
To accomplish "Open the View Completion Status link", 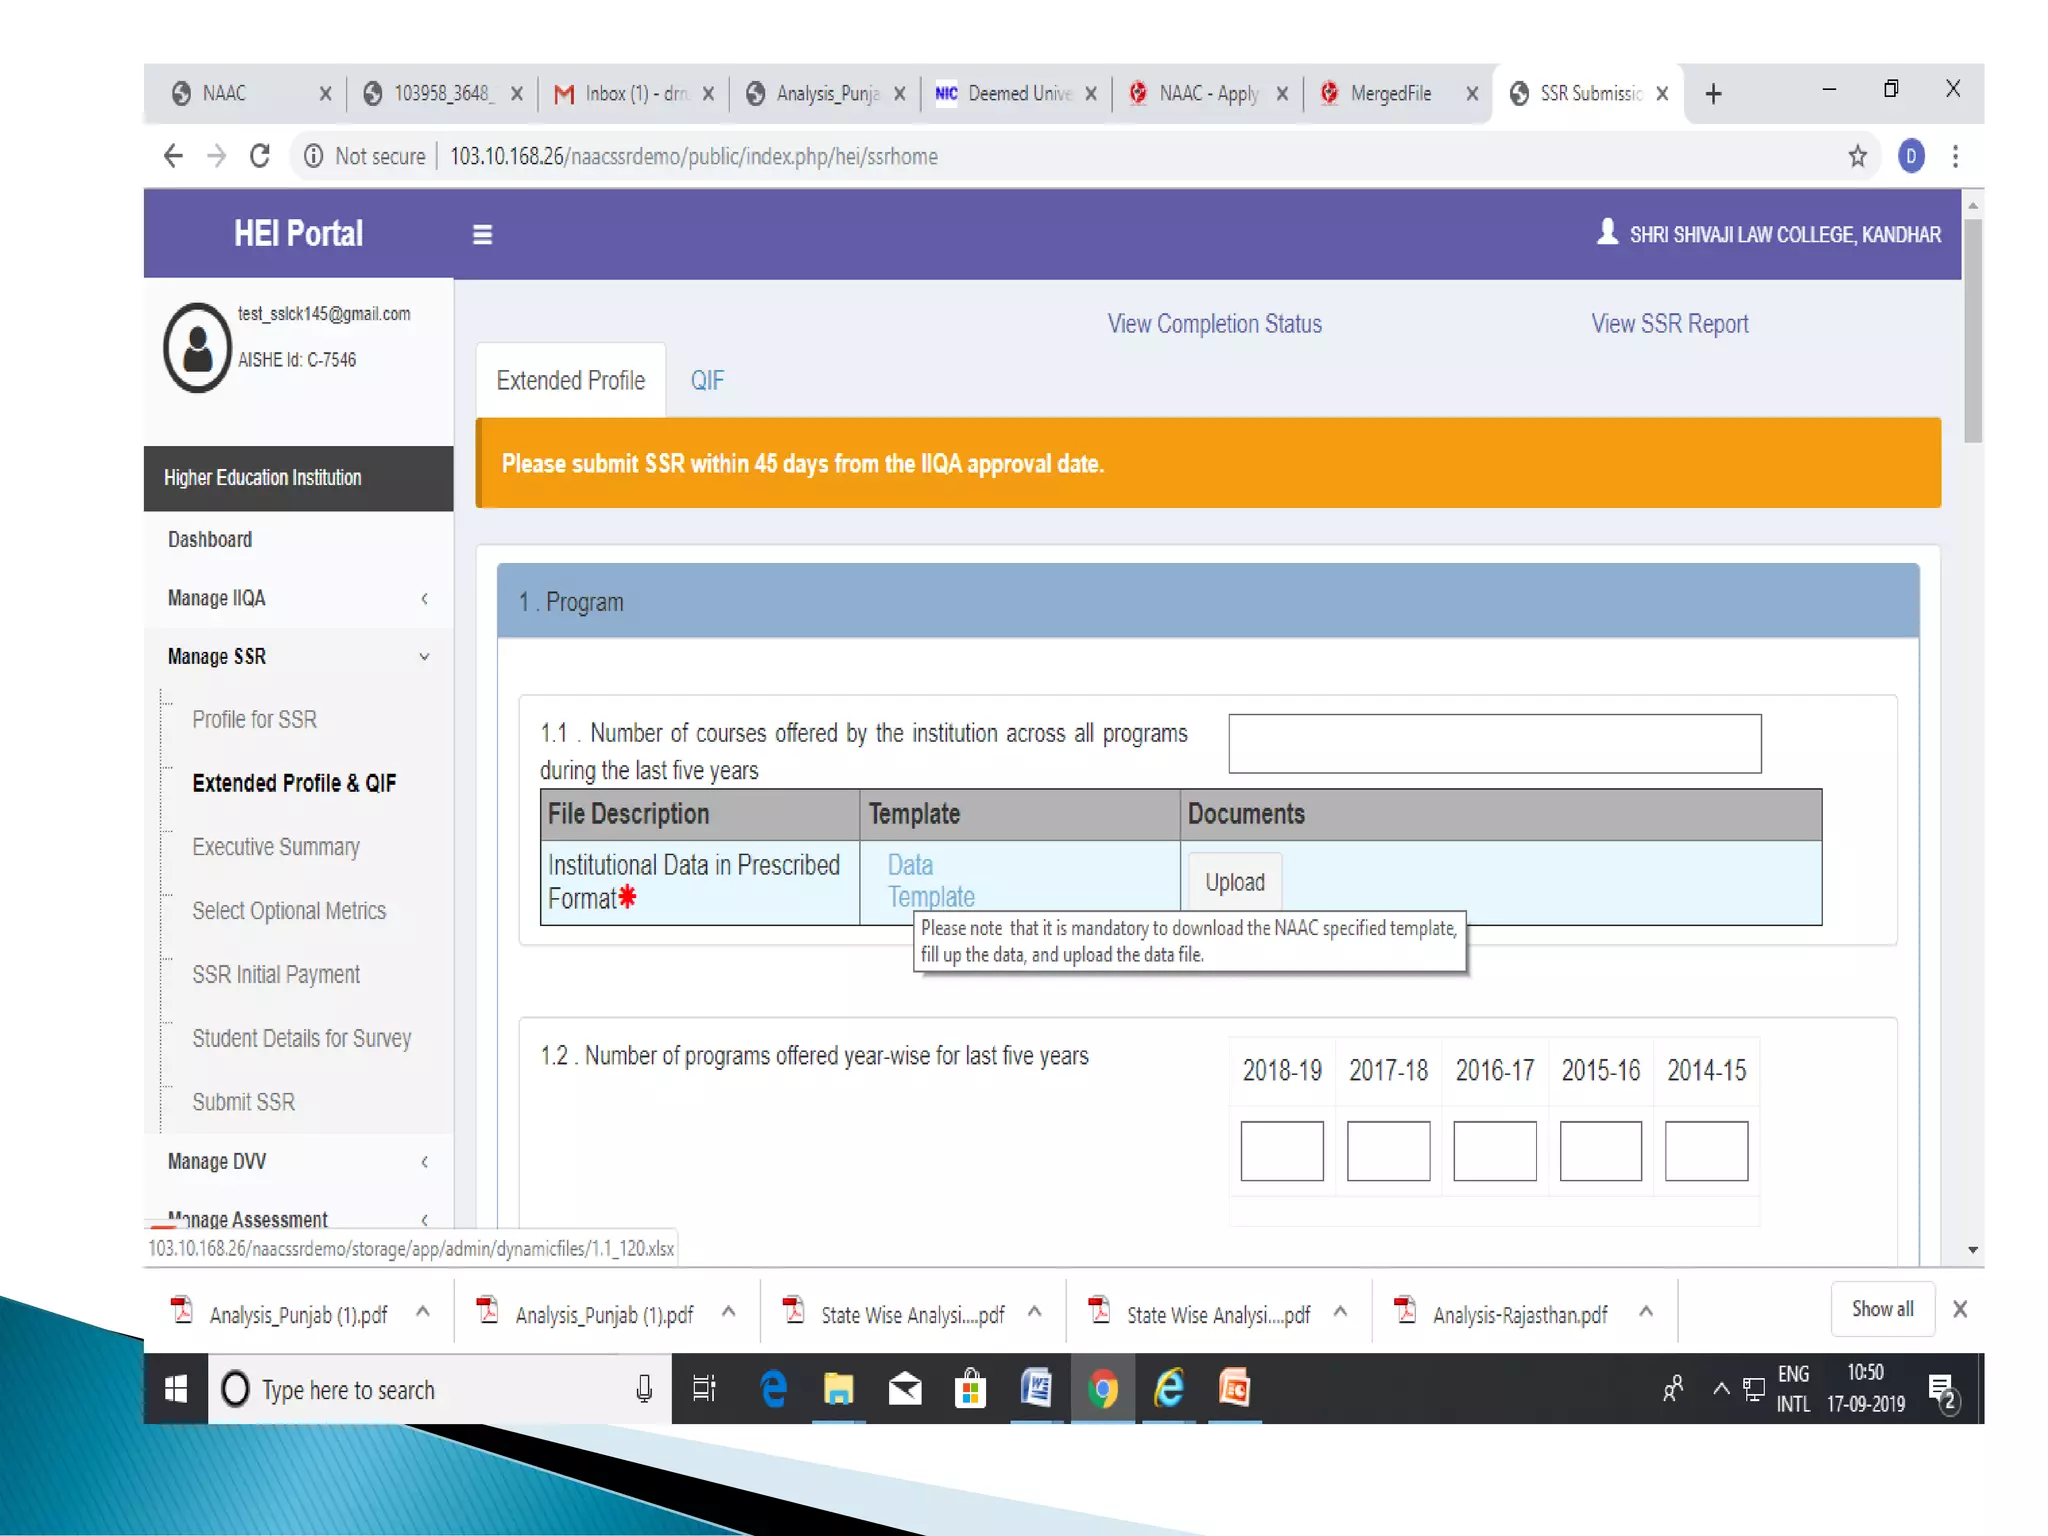I will pos(1214,324).
